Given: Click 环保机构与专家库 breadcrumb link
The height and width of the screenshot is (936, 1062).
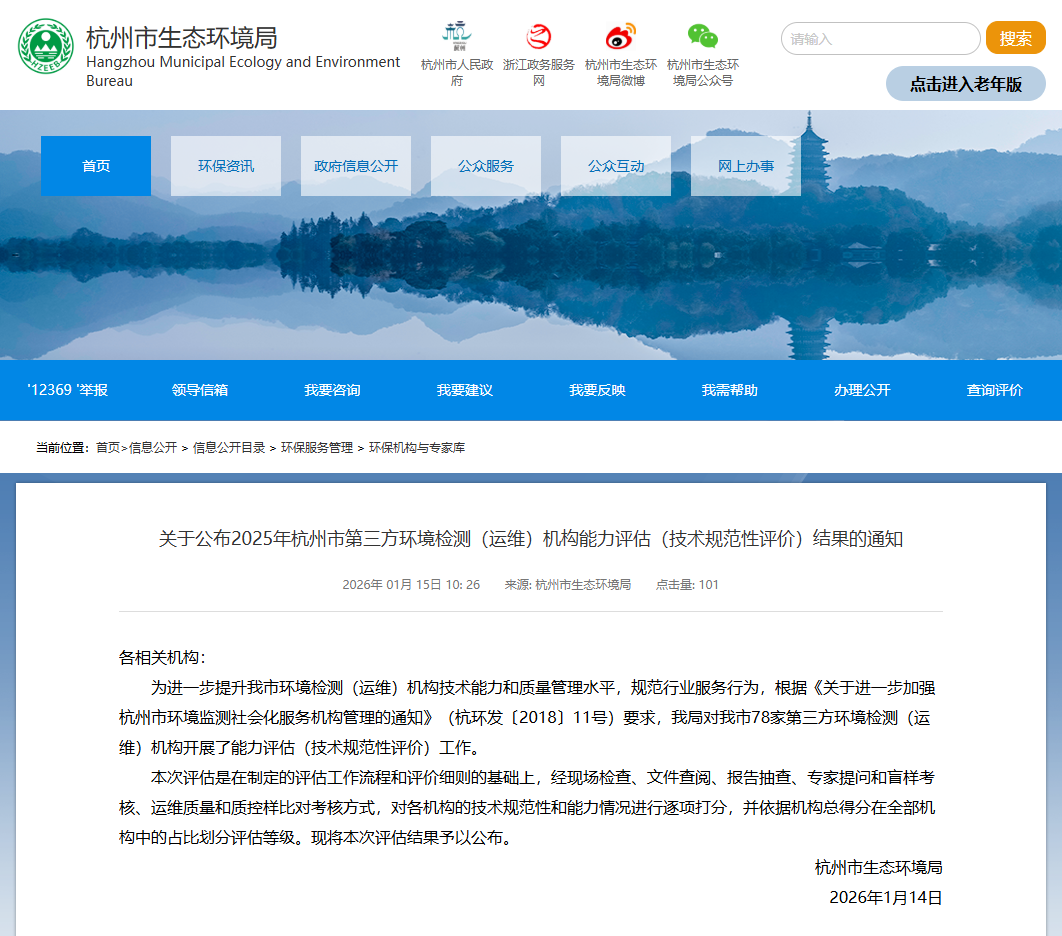Looking at the screenshot, I should tap(417, 448).
